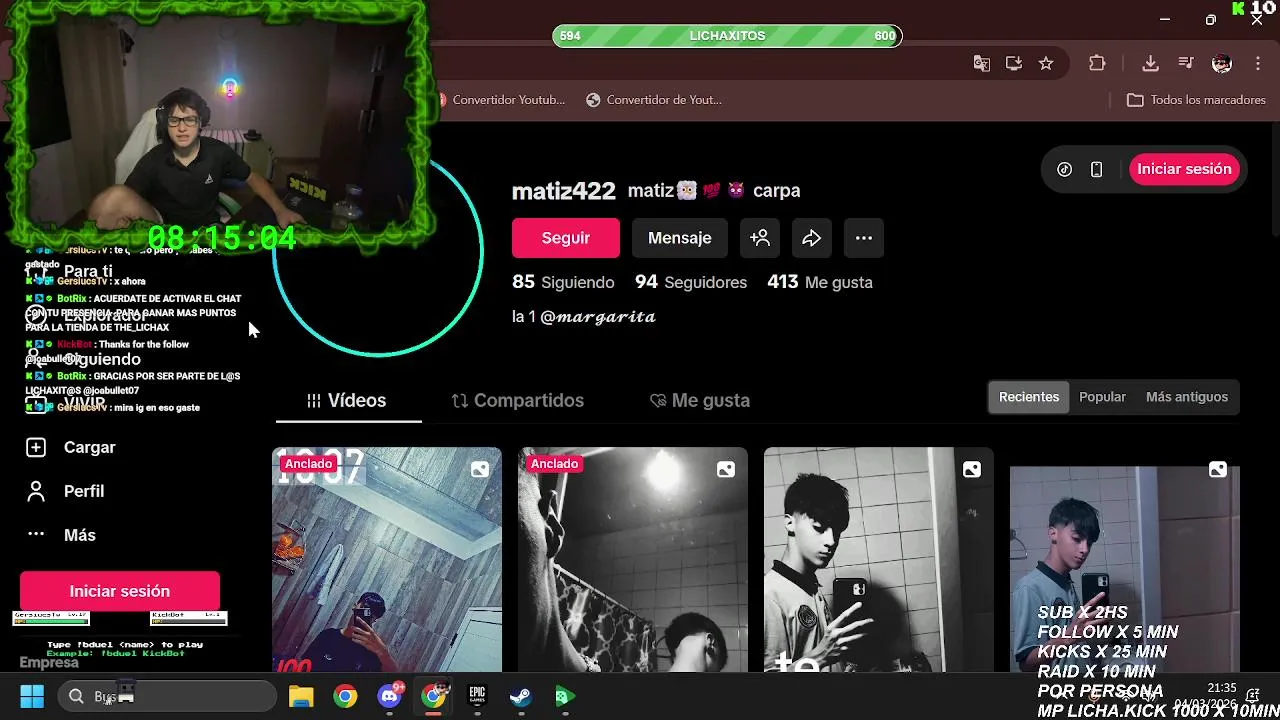Click the Para ti sidebar item
Image resolution: width=1280 pixels, height=720 pixels.
(x=88, y=271)
